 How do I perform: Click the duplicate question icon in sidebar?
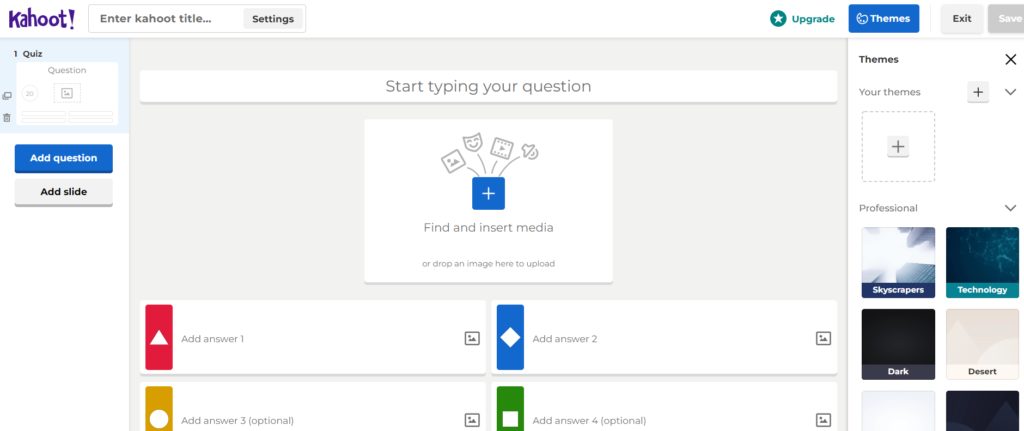(7, 96)
